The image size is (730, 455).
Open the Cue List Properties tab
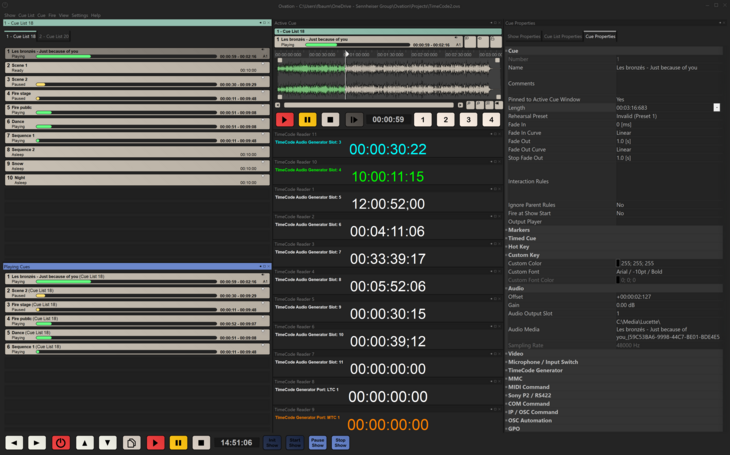[x=563, y=36]
